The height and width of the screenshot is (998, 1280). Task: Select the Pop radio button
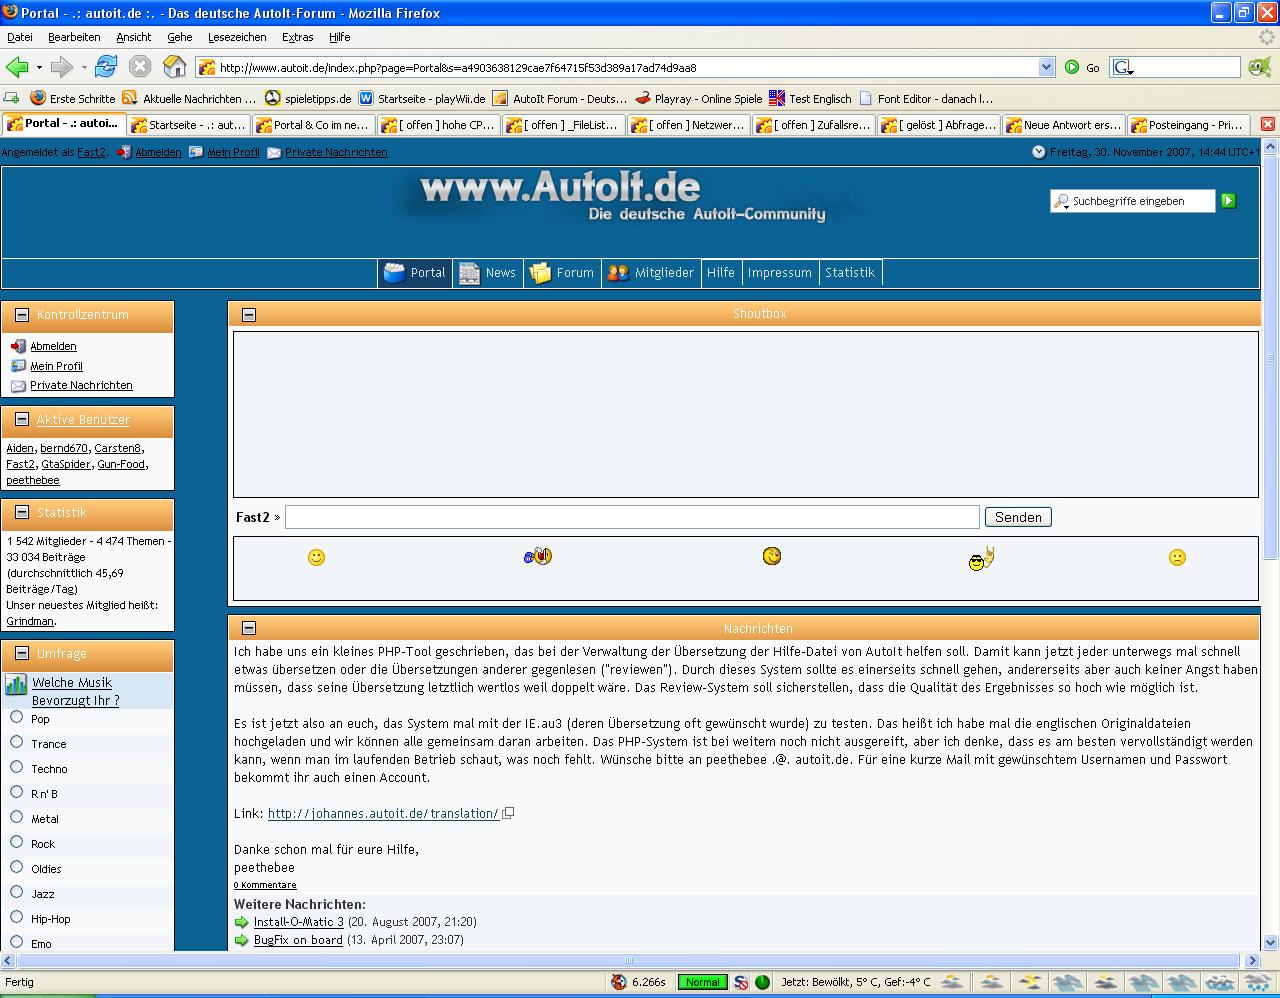(x=17, y=717)
